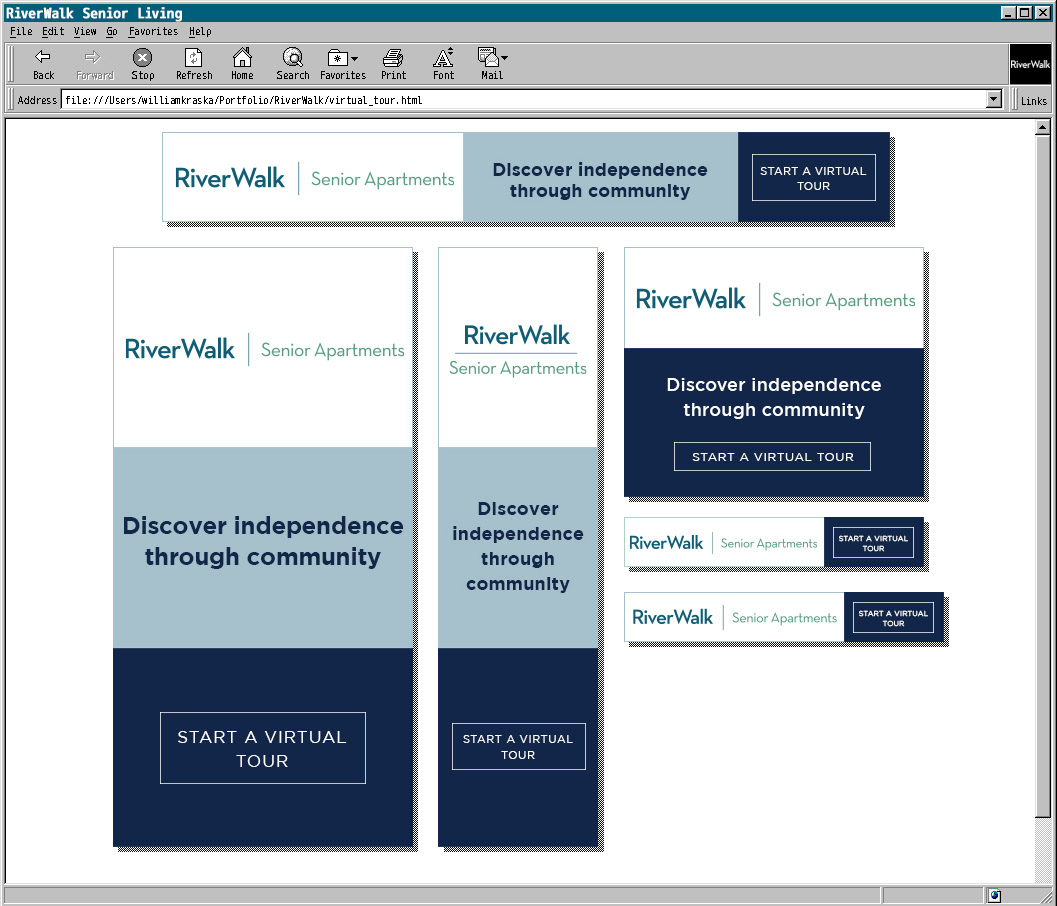
Task: Click the leaderboard's Discover independence headline
Action: click(600, 180)
